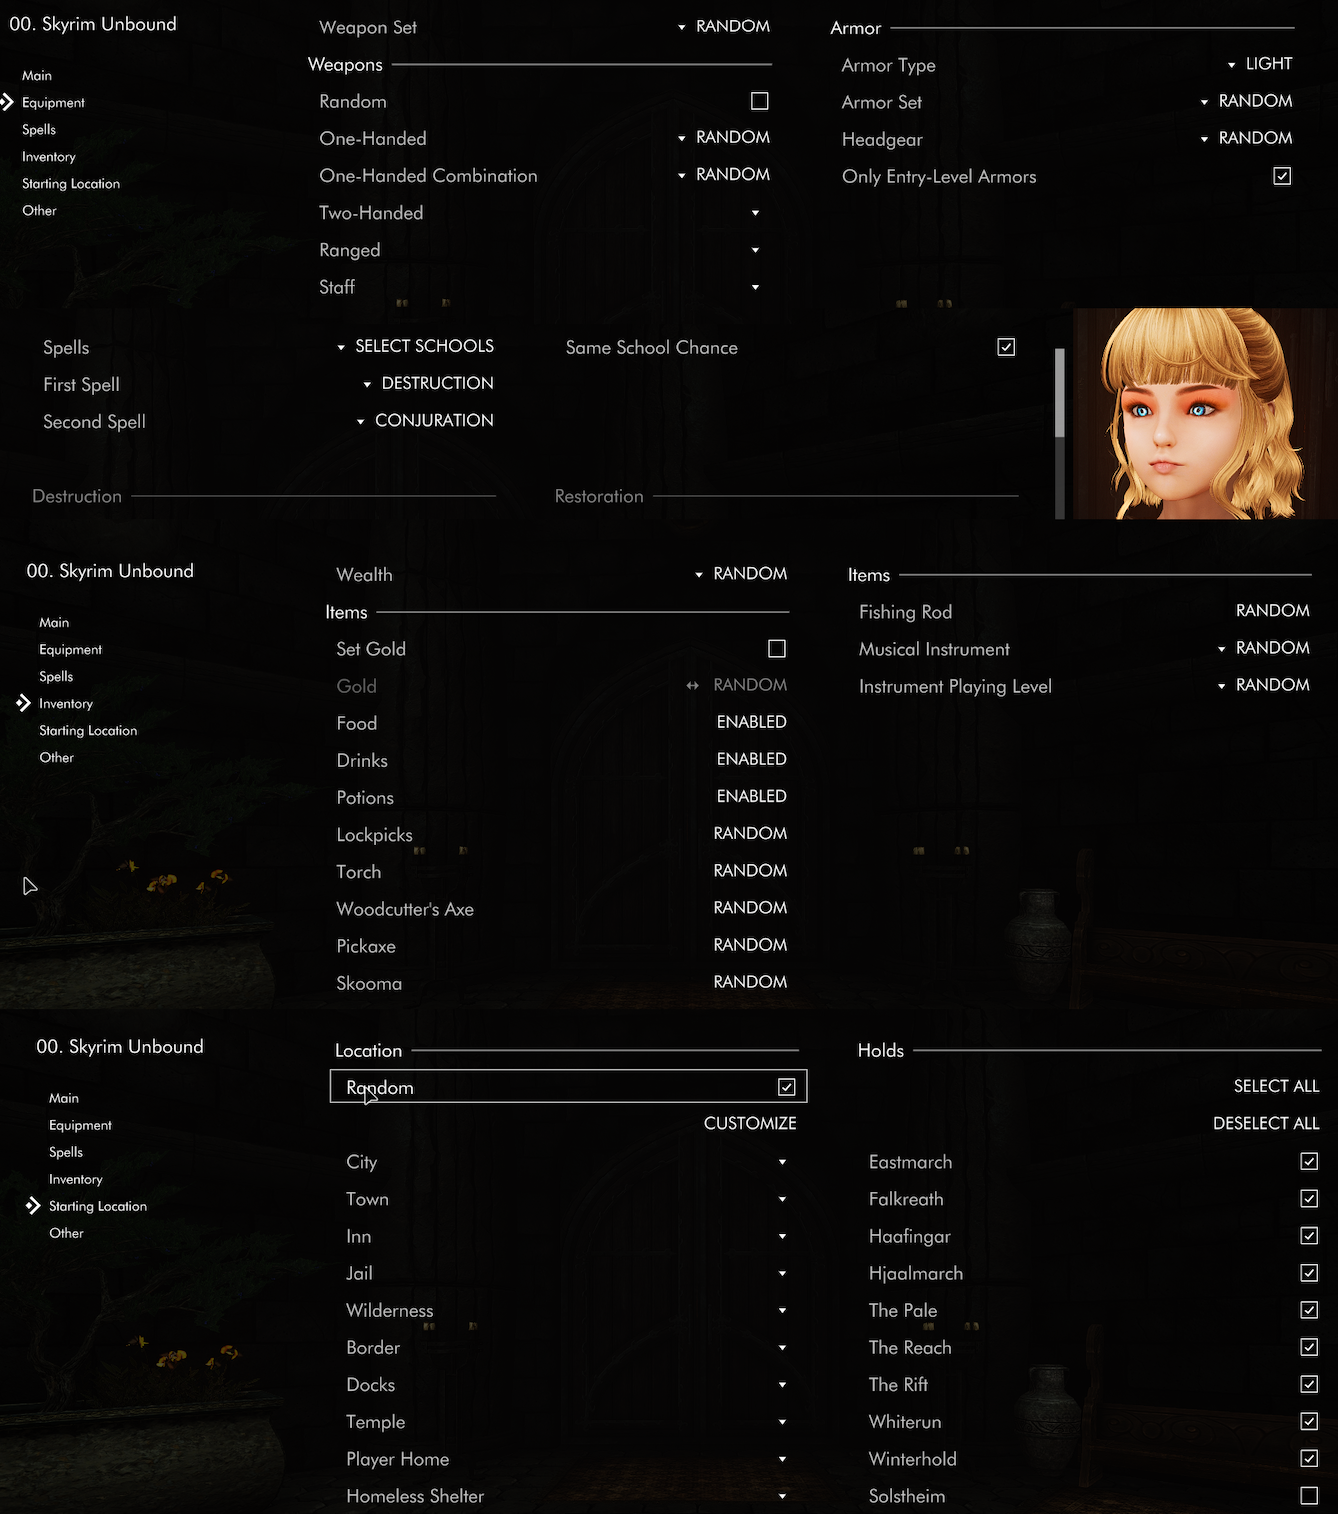The width and height of the screenshot is (1338, 1514).
Task: Enable the Set Gold checkbox
Action: [777, 649]
